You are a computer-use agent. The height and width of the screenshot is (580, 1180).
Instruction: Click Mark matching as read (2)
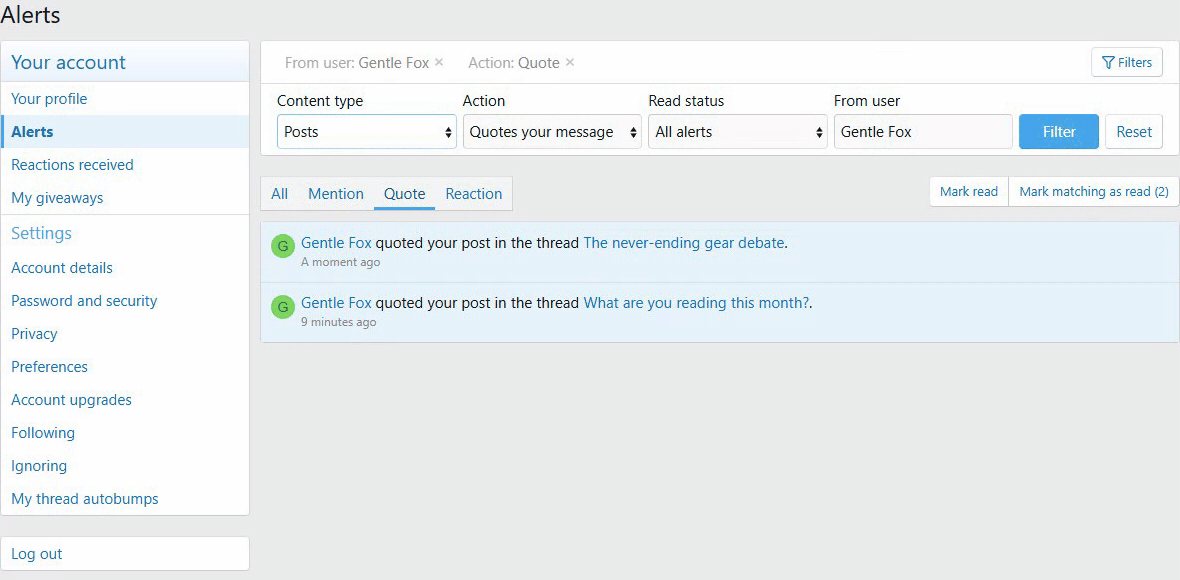(x=1093, y=192)
